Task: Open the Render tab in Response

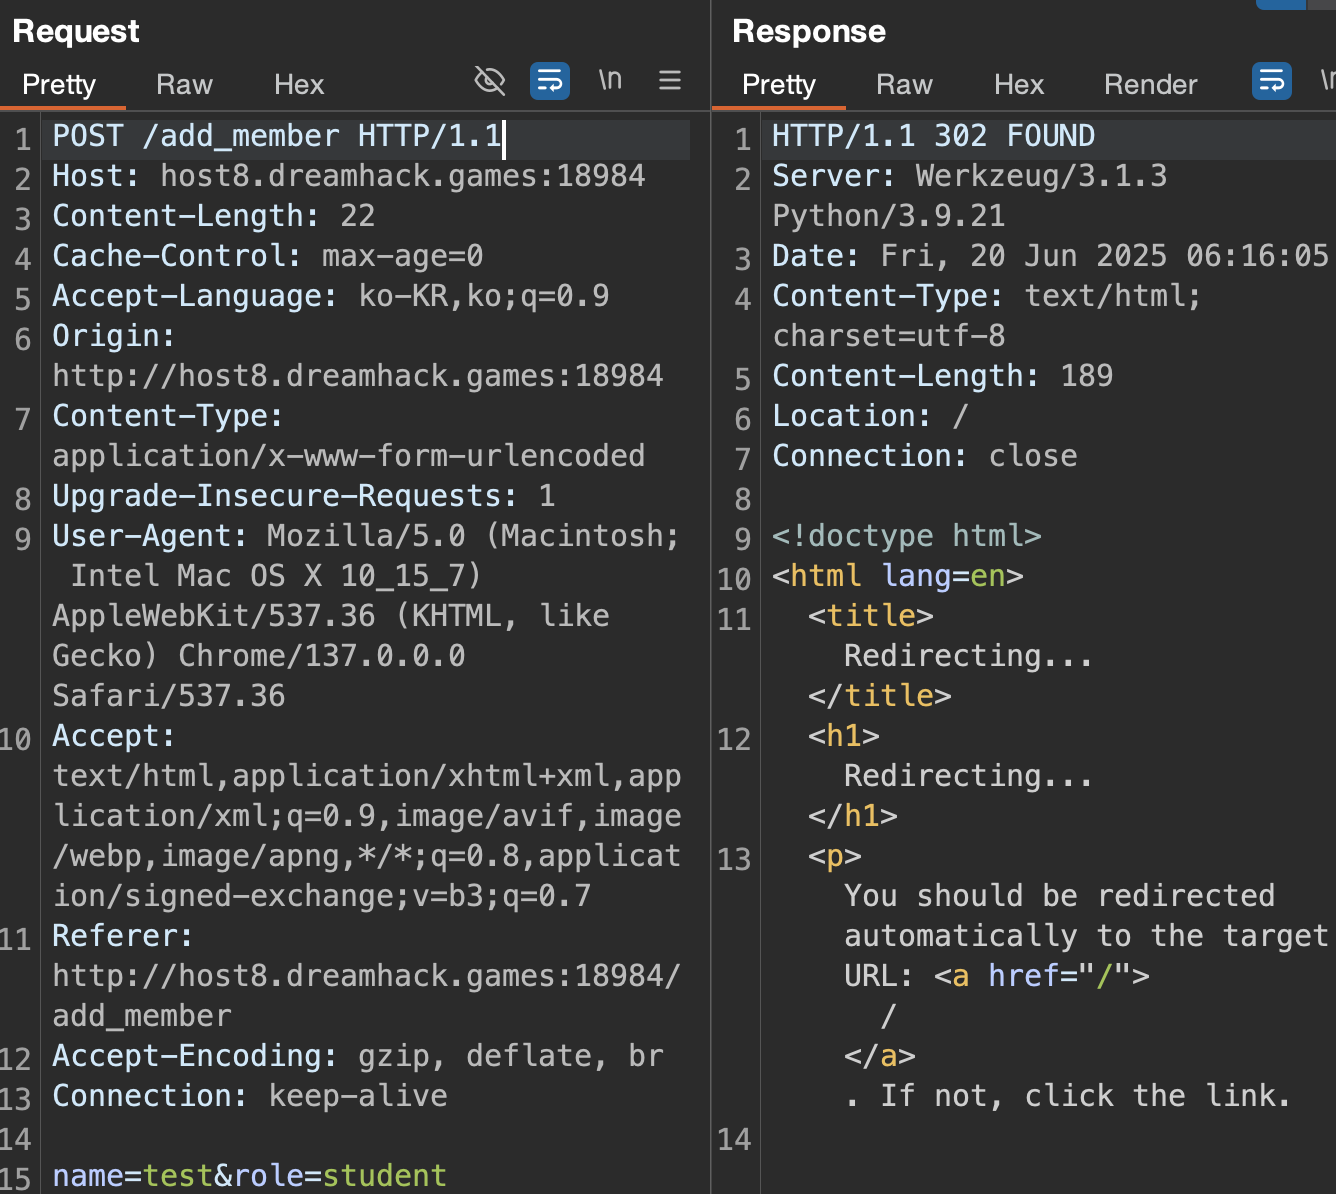Action: [1150, 84]
